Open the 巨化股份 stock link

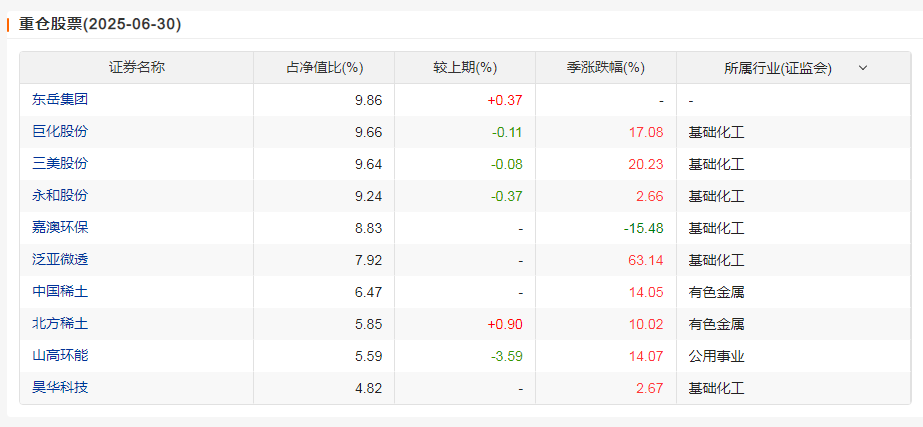[60, 131]
